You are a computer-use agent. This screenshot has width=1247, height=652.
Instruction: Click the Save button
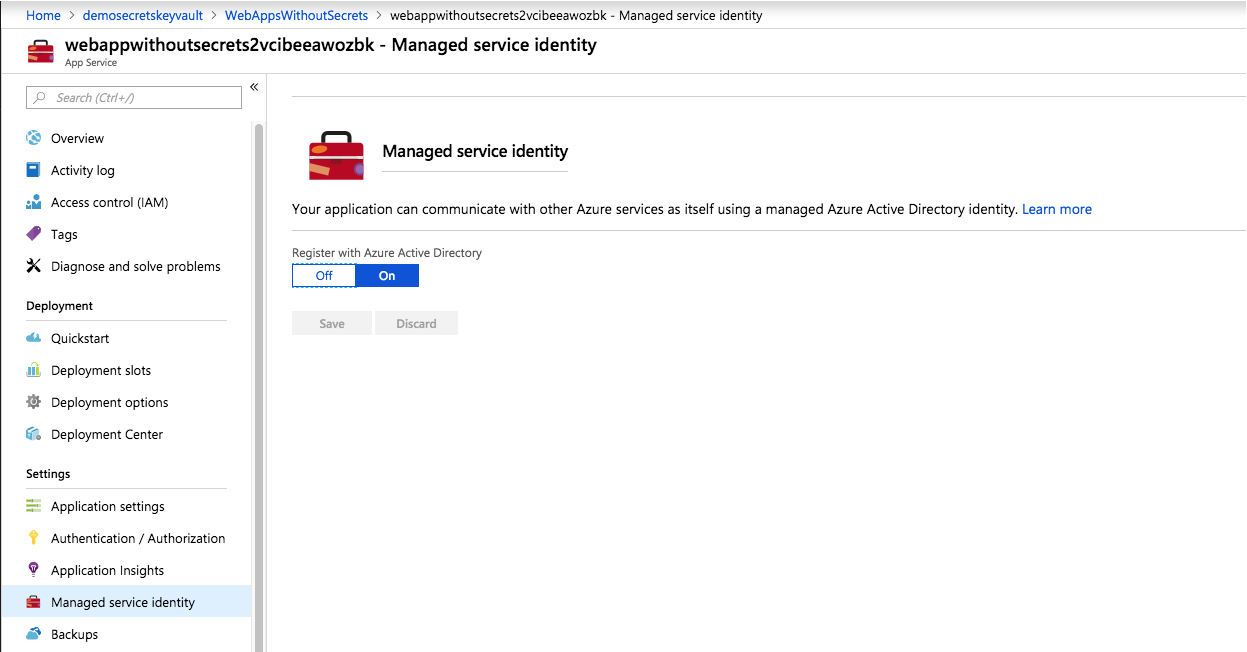(332, 323)
